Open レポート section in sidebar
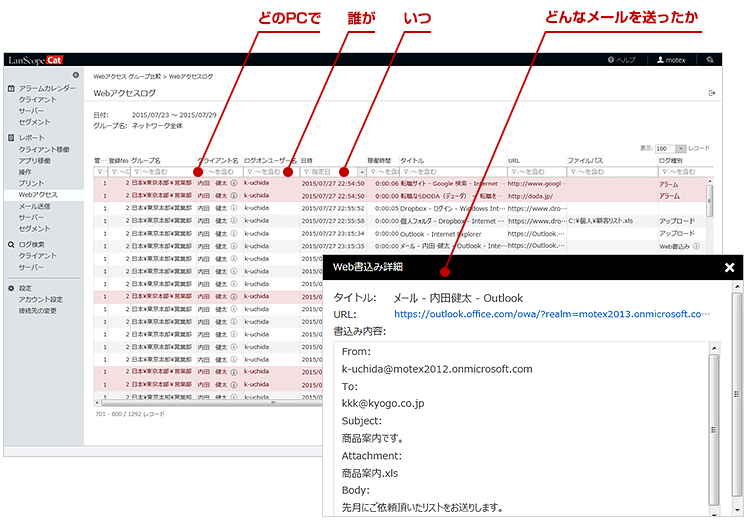Image resolution: width=747 pixels, height=521 pixels. [x=31, y=138]
